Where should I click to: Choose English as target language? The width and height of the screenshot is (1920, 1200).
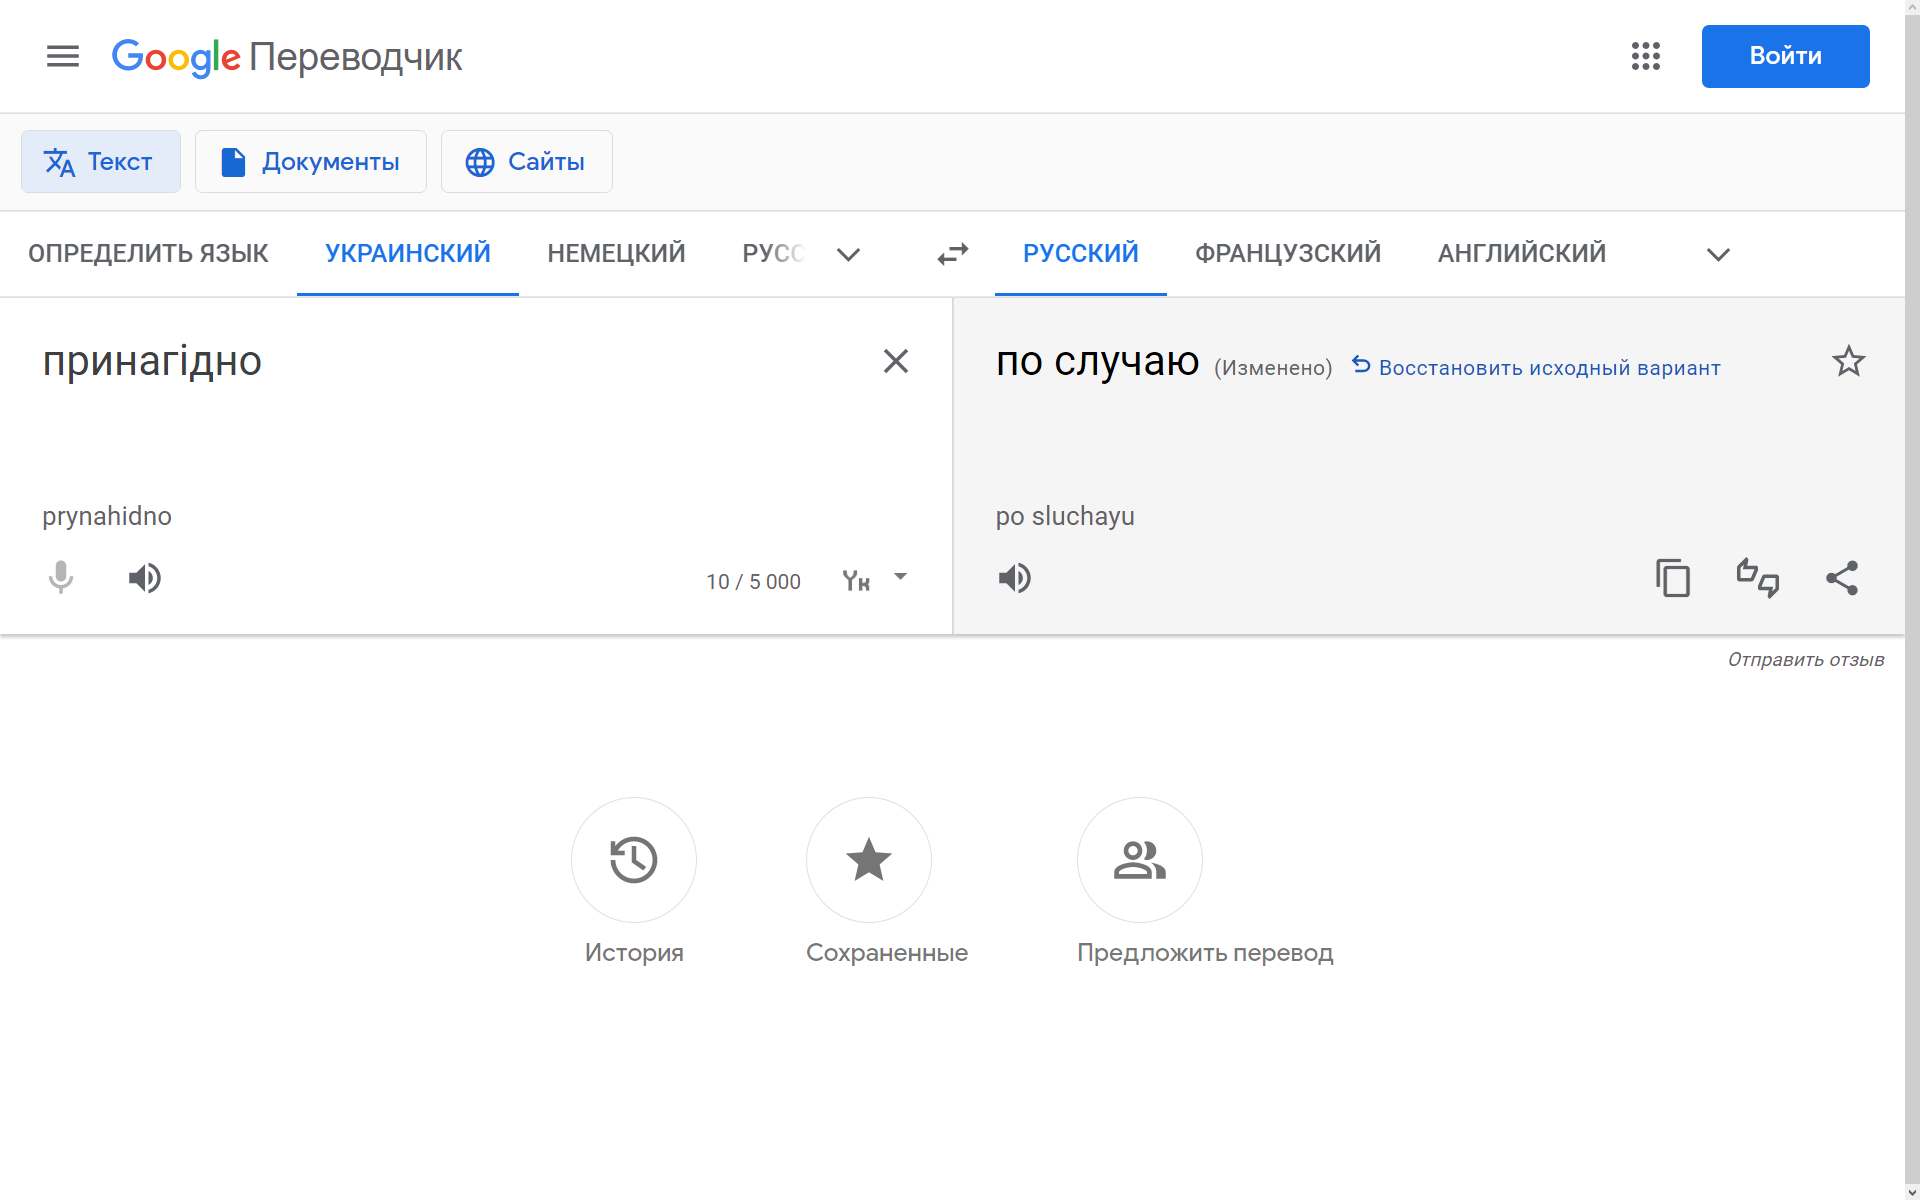(1521, 254)
